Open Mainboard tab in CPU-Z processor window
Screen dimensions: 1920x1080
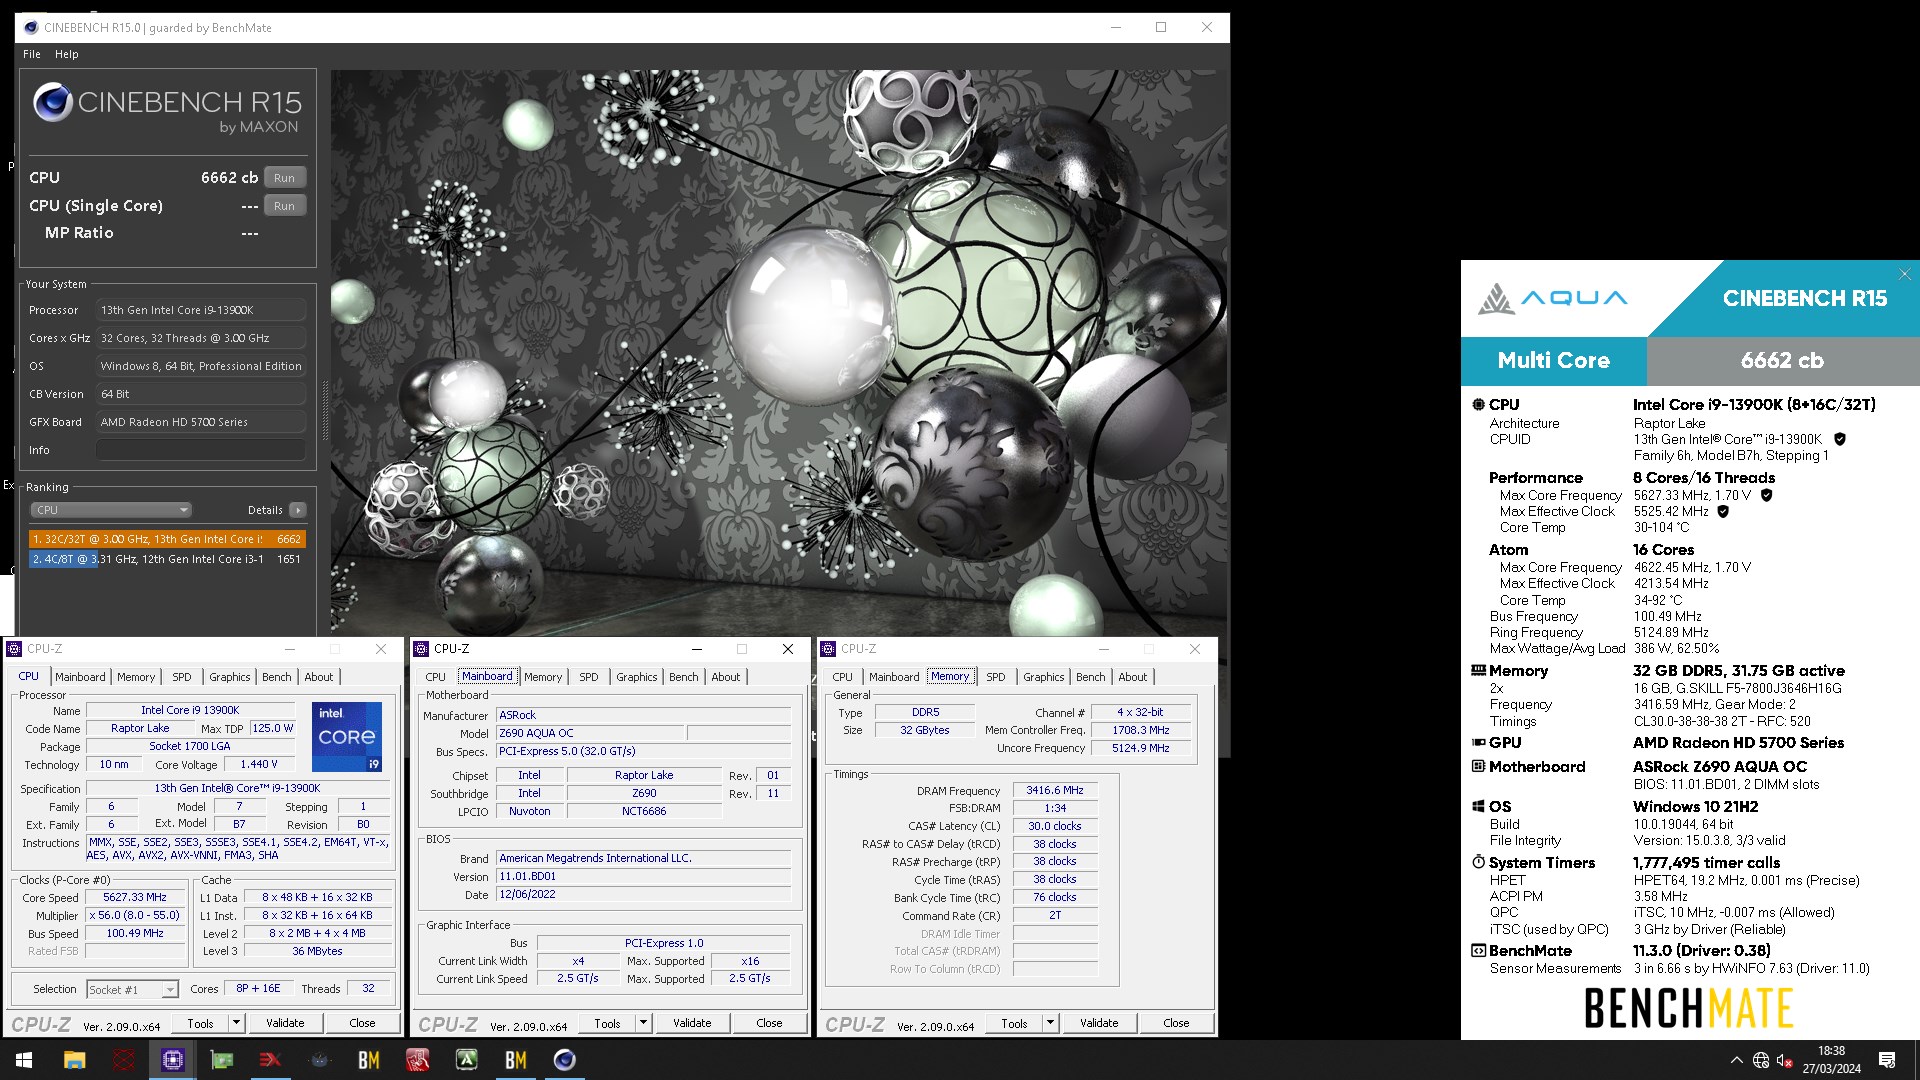[x=81, y=677]
